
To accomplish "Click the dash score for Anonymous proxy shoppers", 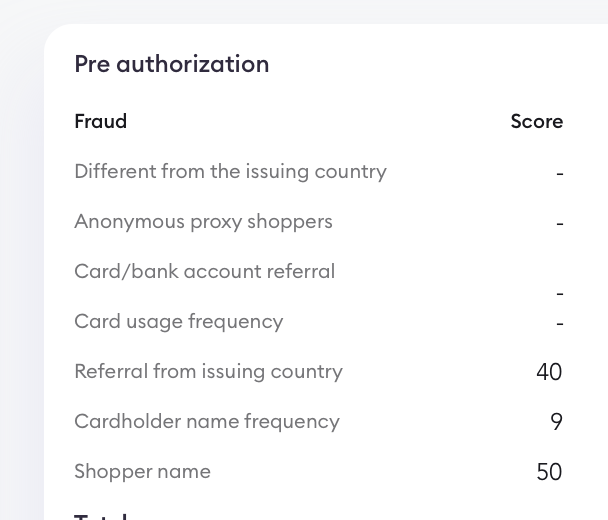I will [560, 224].
